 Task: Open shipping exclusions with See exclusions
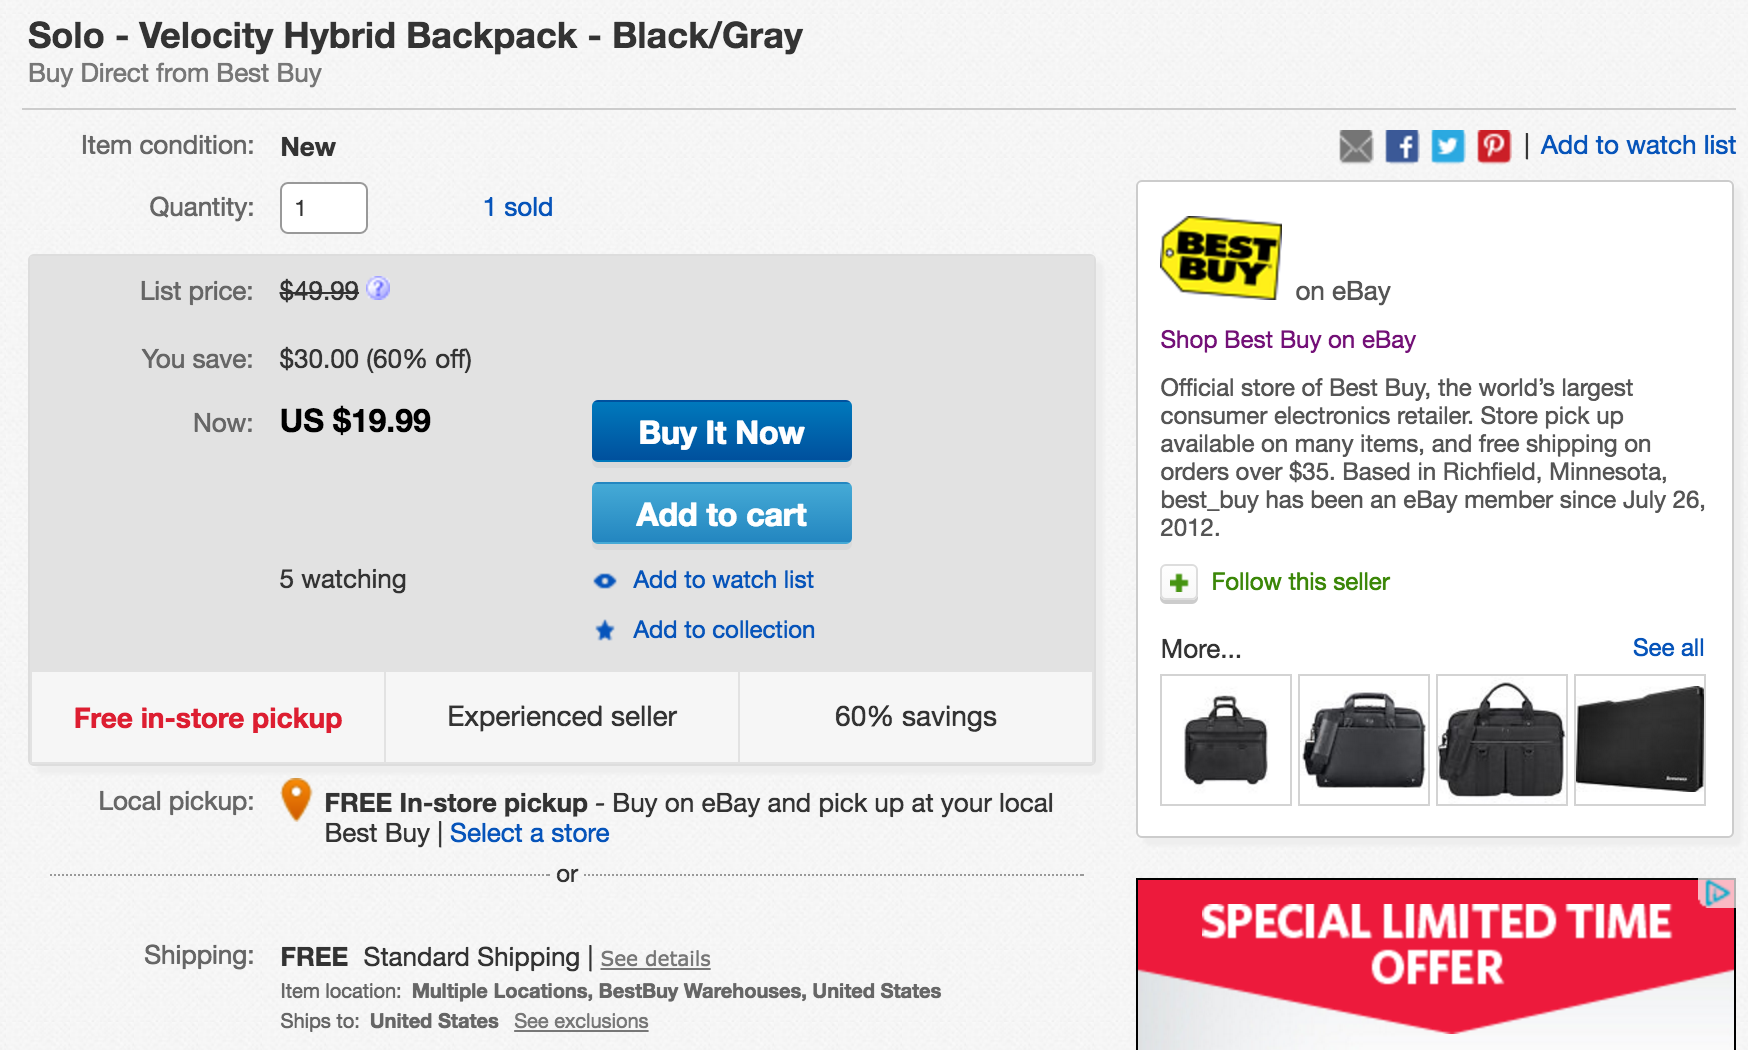pyautogui.click(x=580, y=1021)
